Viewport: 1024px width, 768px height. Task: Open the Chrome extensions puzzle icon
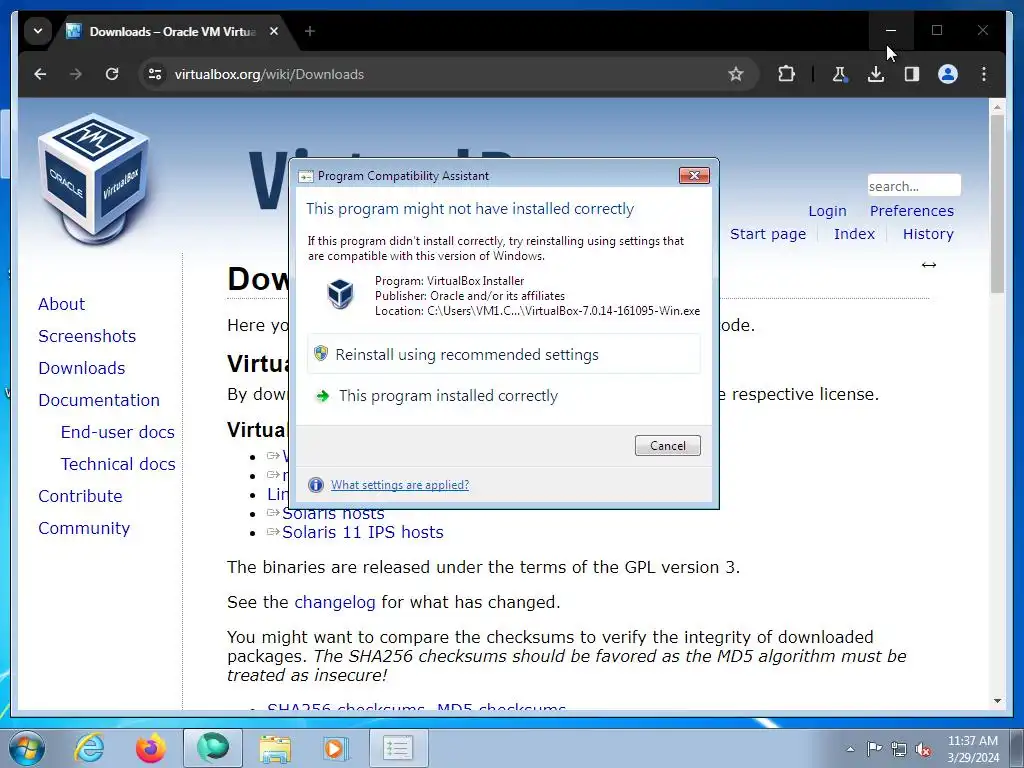[x=786, y=74]
